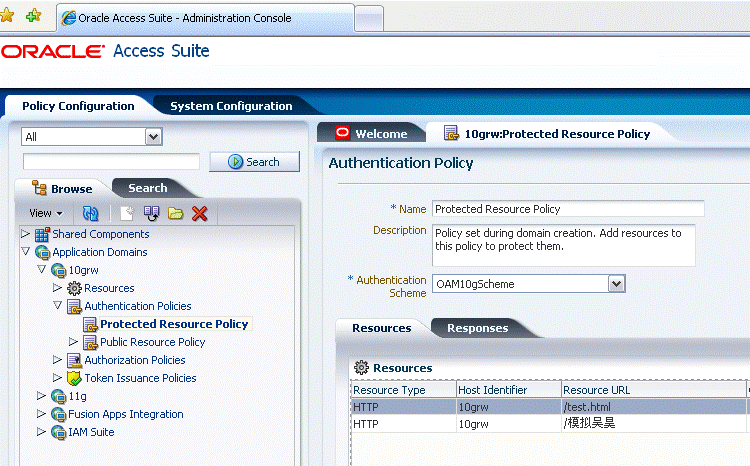Open the Responses tab
Screen dimensions: 750x466
tap(477, 328)
